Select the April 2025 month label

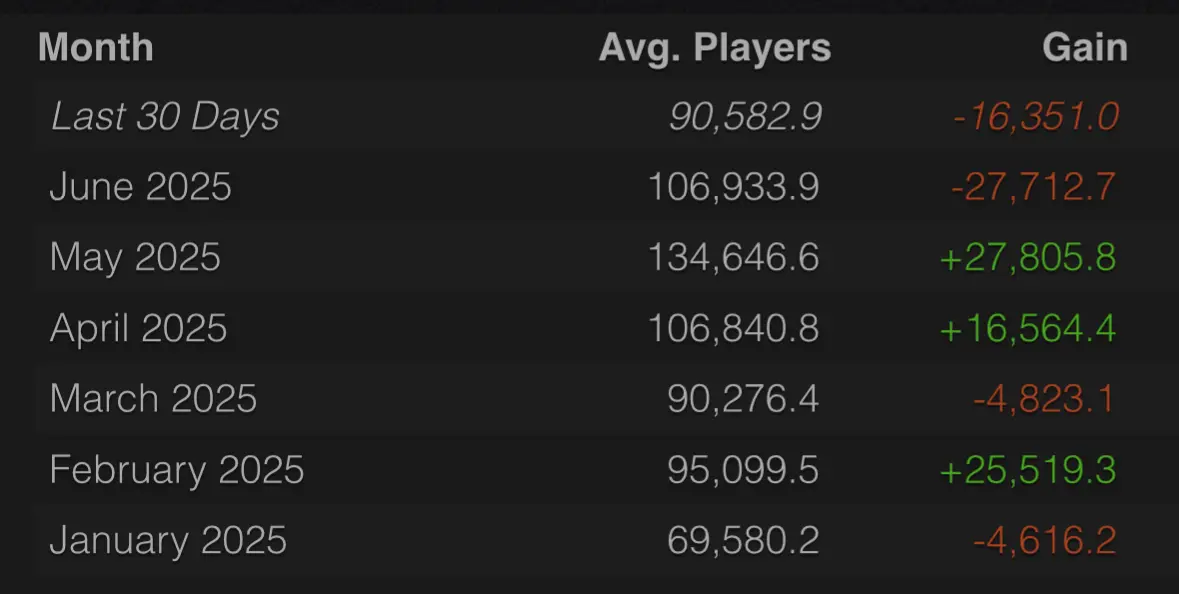(138, 329)
